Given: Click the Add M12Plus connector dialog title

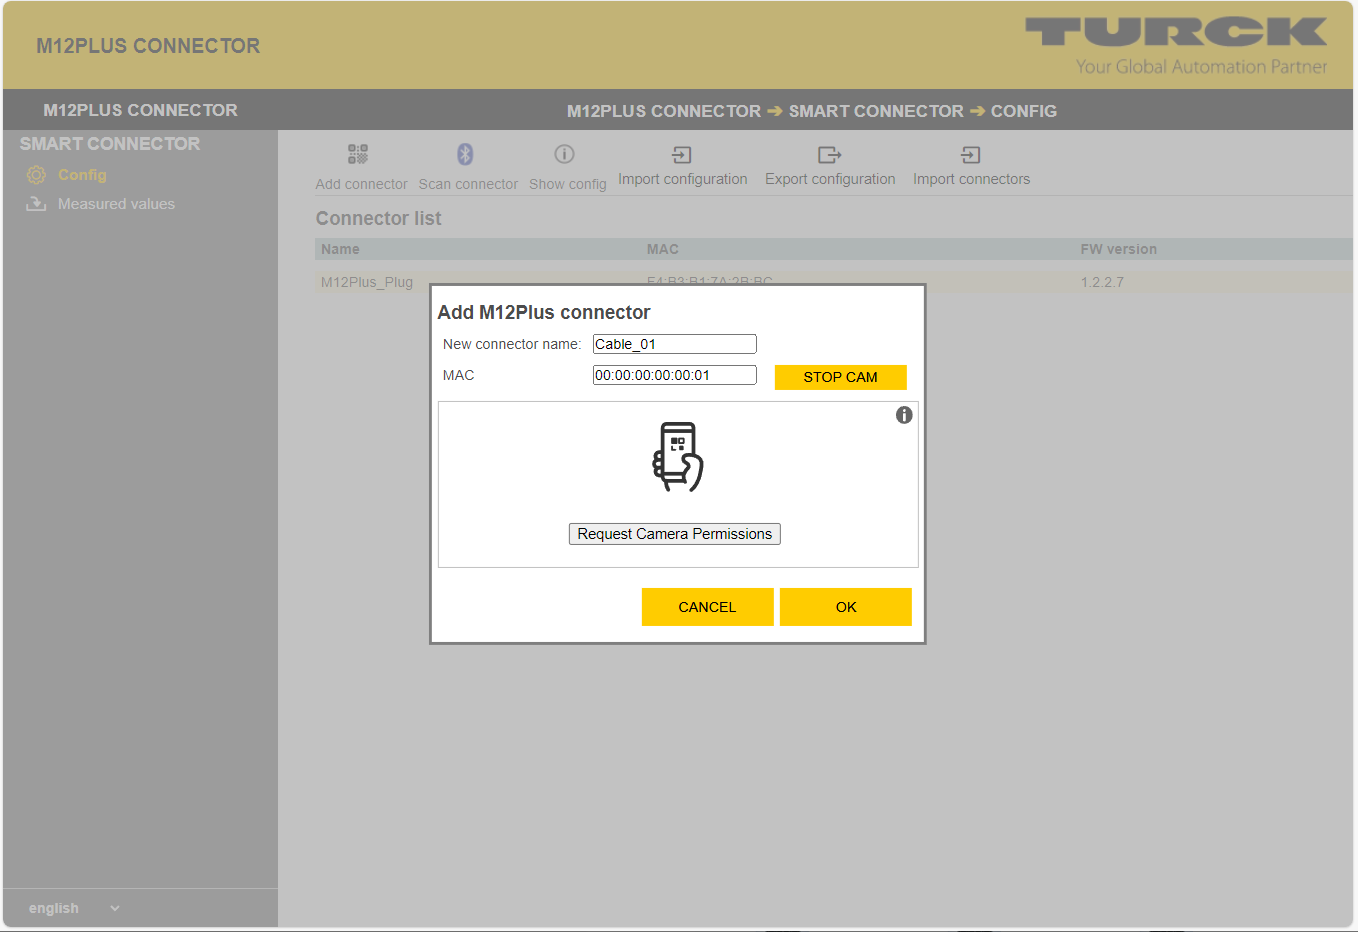Looking at the screenshot, I should tap(544, 312).
